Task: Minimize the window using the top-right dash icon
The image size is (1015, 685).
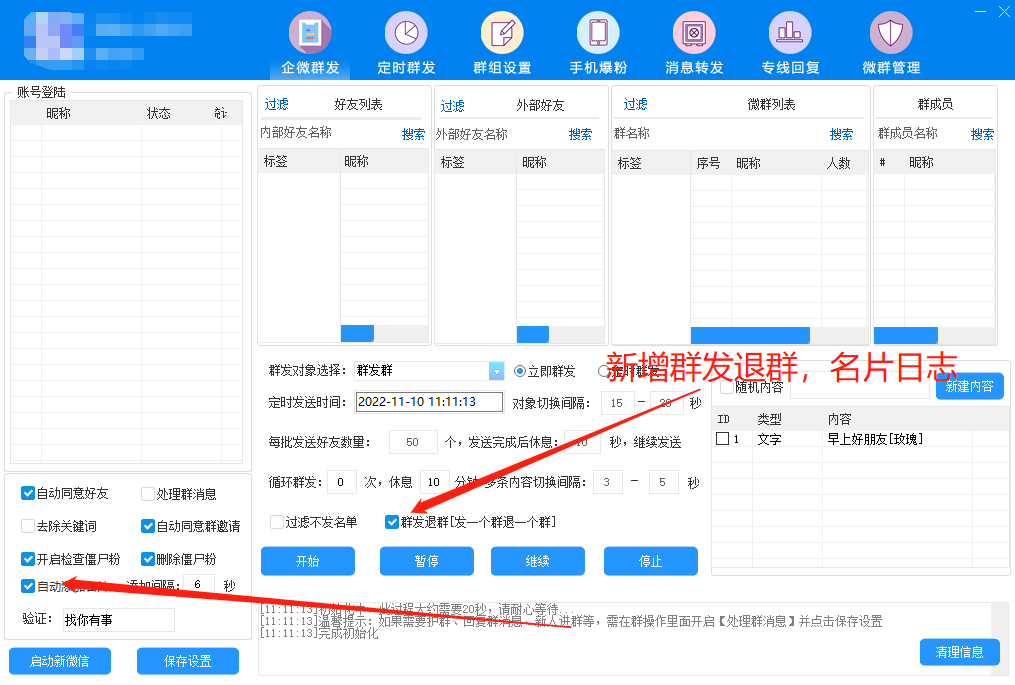Action: pyautogui.click(x=977, y=11)
